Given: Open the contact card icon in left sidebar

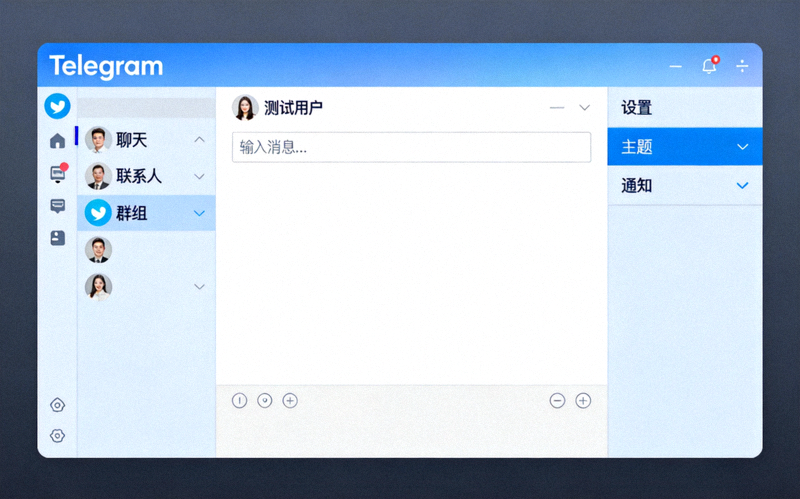Looking at the screenshot, I should pos(58,238).
